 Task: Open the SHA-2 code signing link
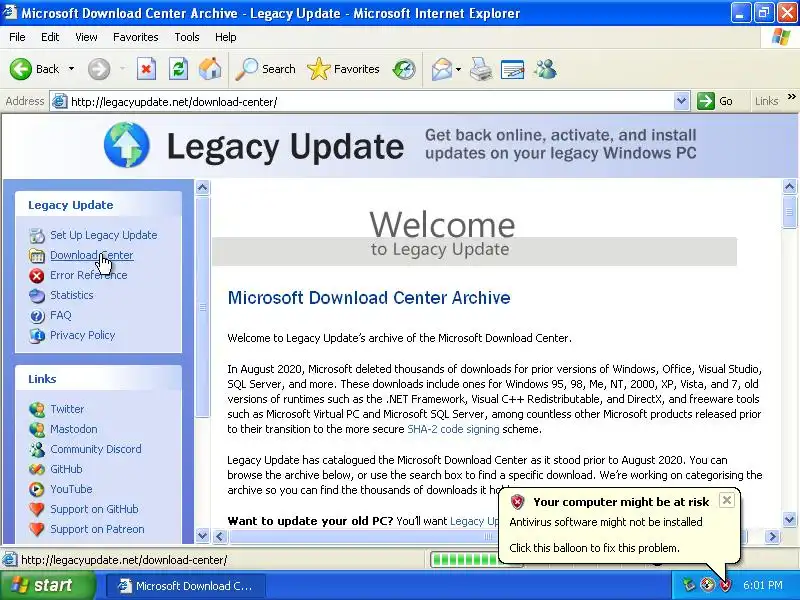pos(453,429)
